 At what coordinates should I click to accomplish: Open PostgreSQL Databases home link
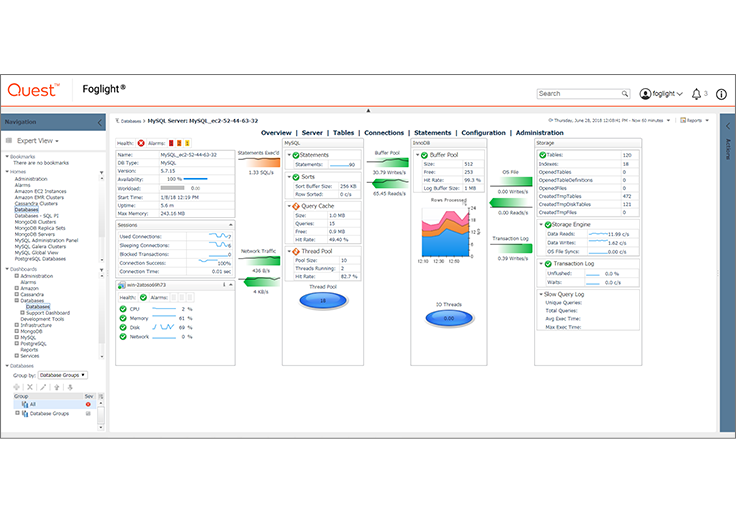[x=40, y=259]
